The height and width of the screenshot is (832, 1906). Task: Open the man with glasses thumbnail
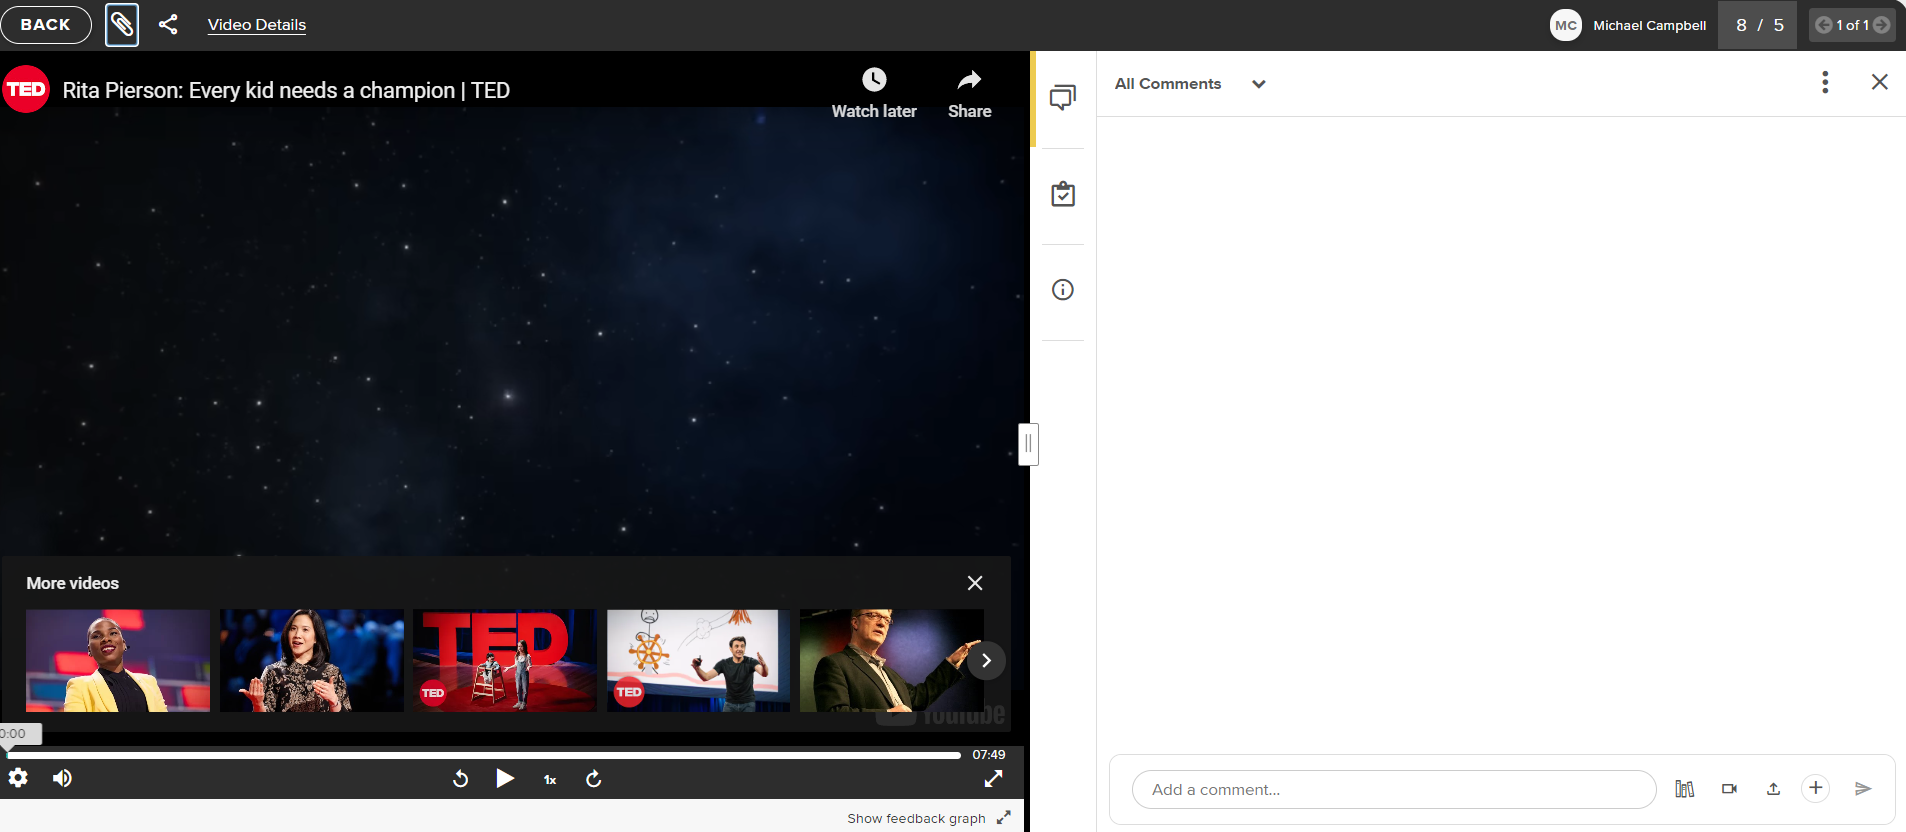(892, 661)
